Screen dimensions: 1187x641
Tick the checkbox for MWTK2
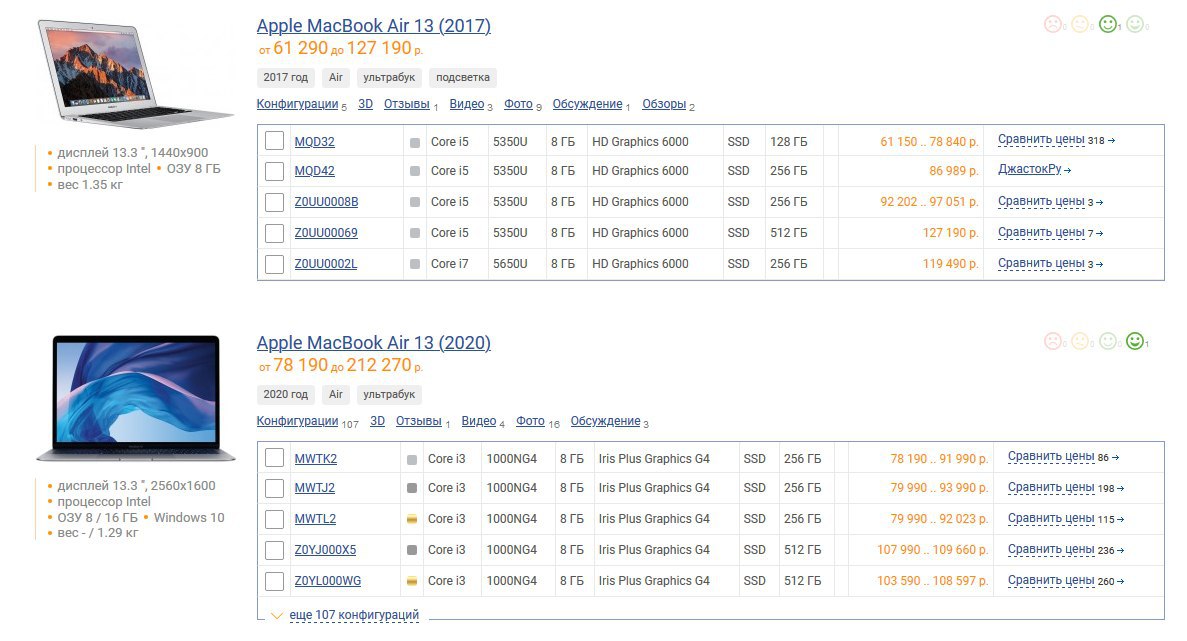(274, 458)
